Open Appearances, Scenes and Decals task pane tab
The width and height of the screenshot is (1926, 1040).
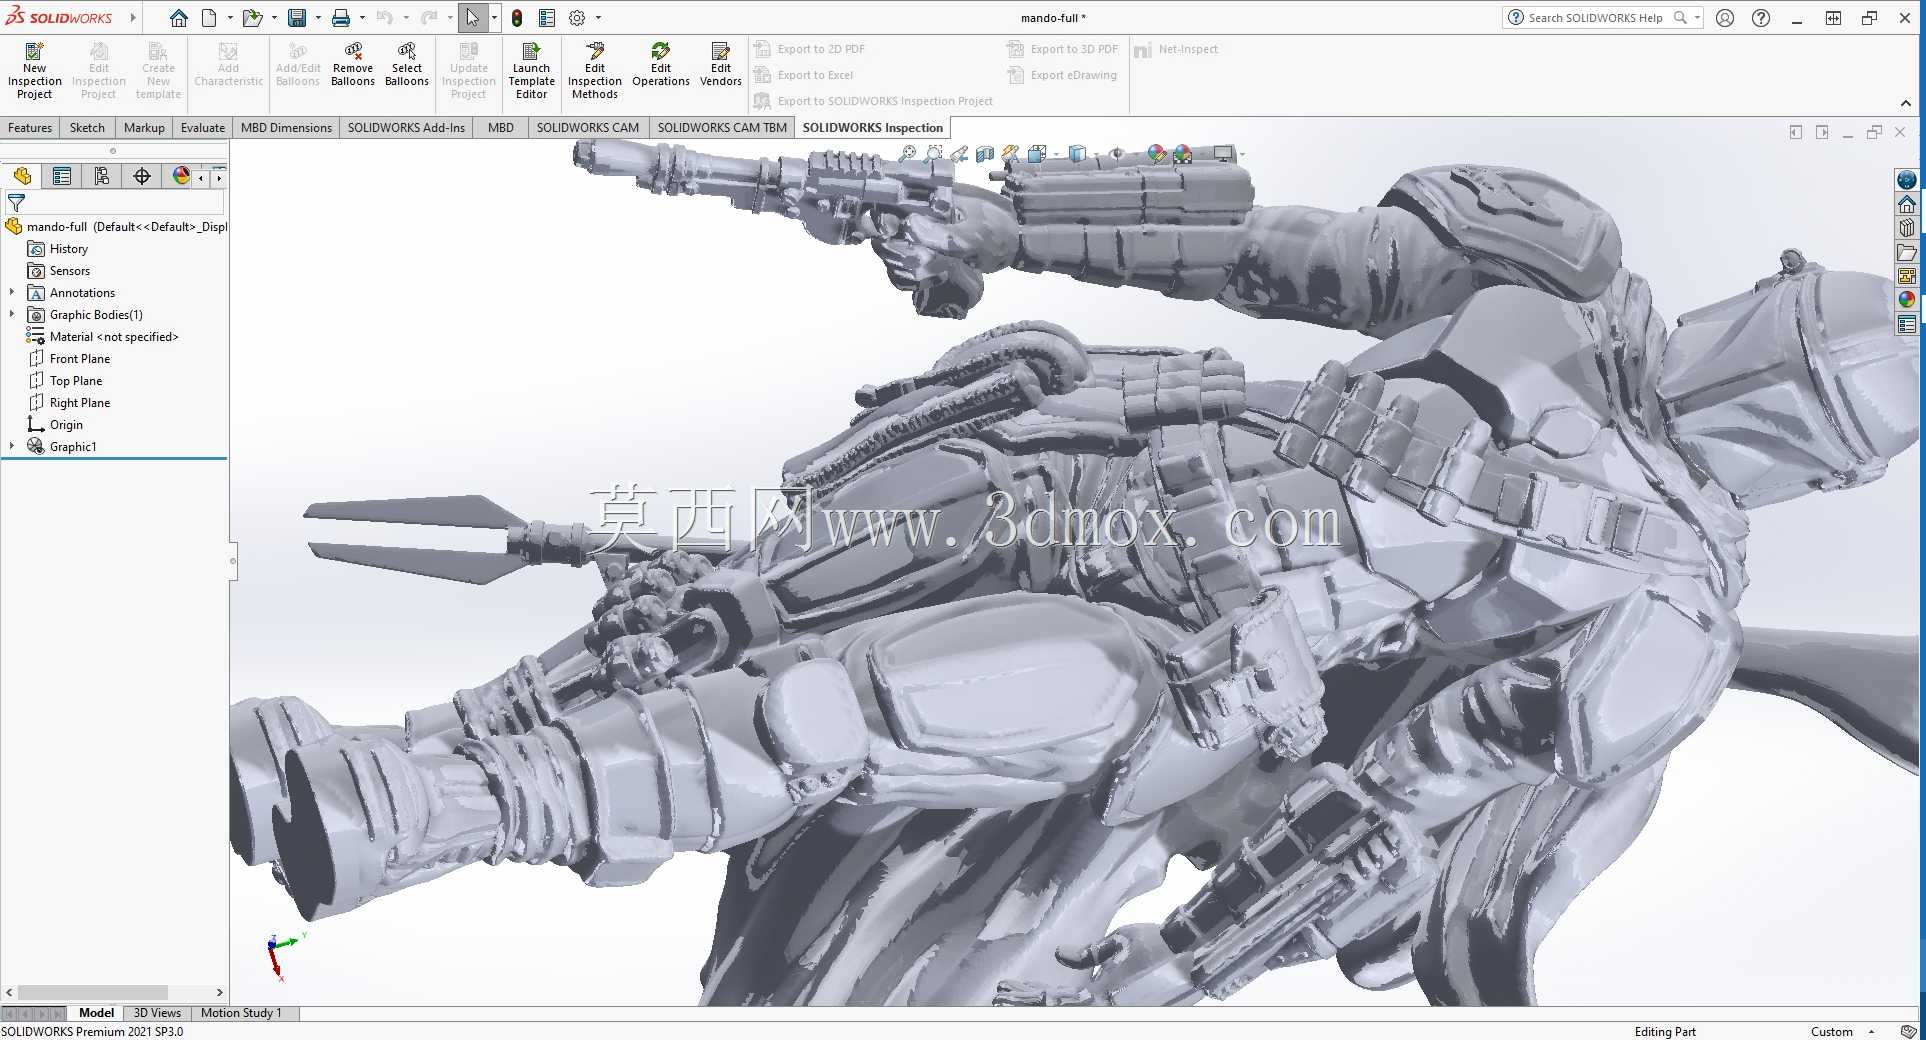tap(1907, 299)
